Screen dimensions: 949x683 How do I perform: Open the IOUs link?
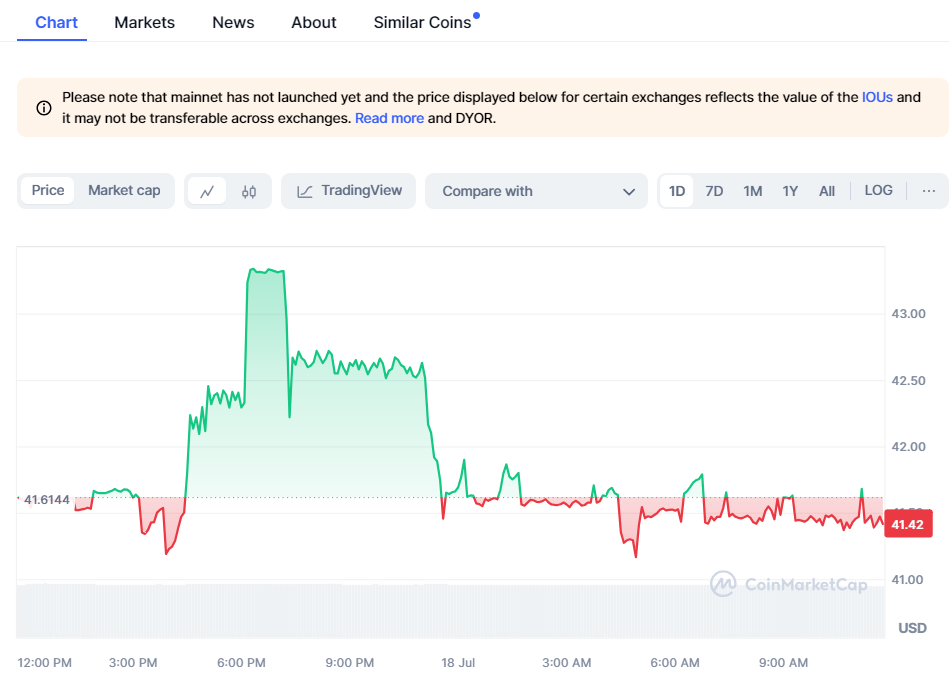click(876, 97)
